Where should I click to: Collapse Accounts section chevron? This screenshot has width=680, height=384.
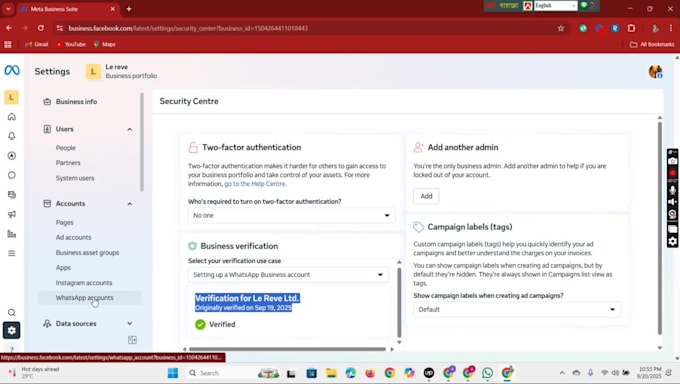[130, 204]
